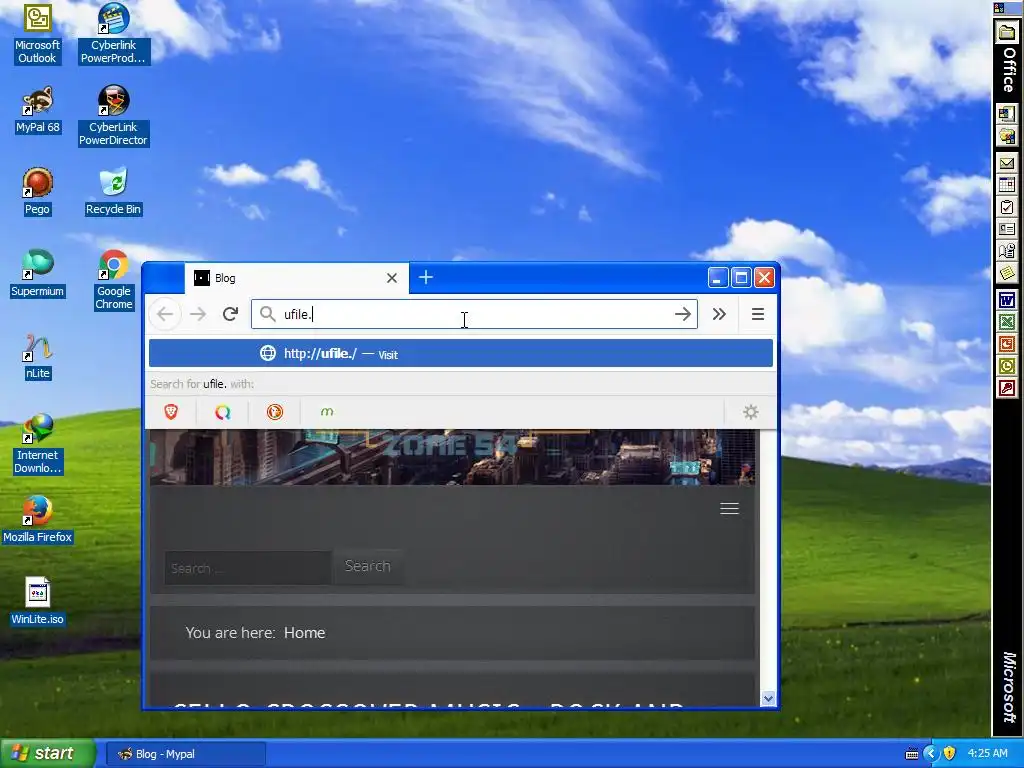The width and height of the screenshot is (1024, 768).
Task: Open Microsoft Outlook desktop shortcut
Action: tap(37, 34)
